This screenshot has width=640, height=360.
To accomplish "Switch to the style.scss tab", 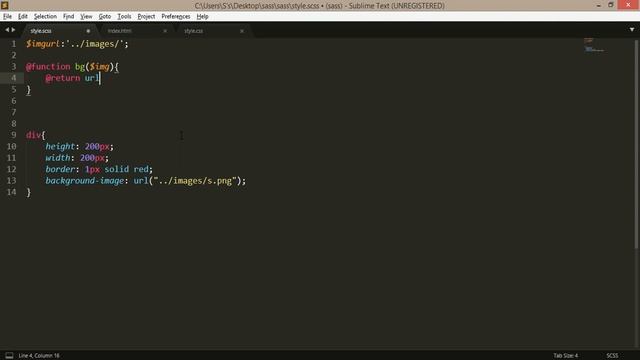I will pos(41,31).
